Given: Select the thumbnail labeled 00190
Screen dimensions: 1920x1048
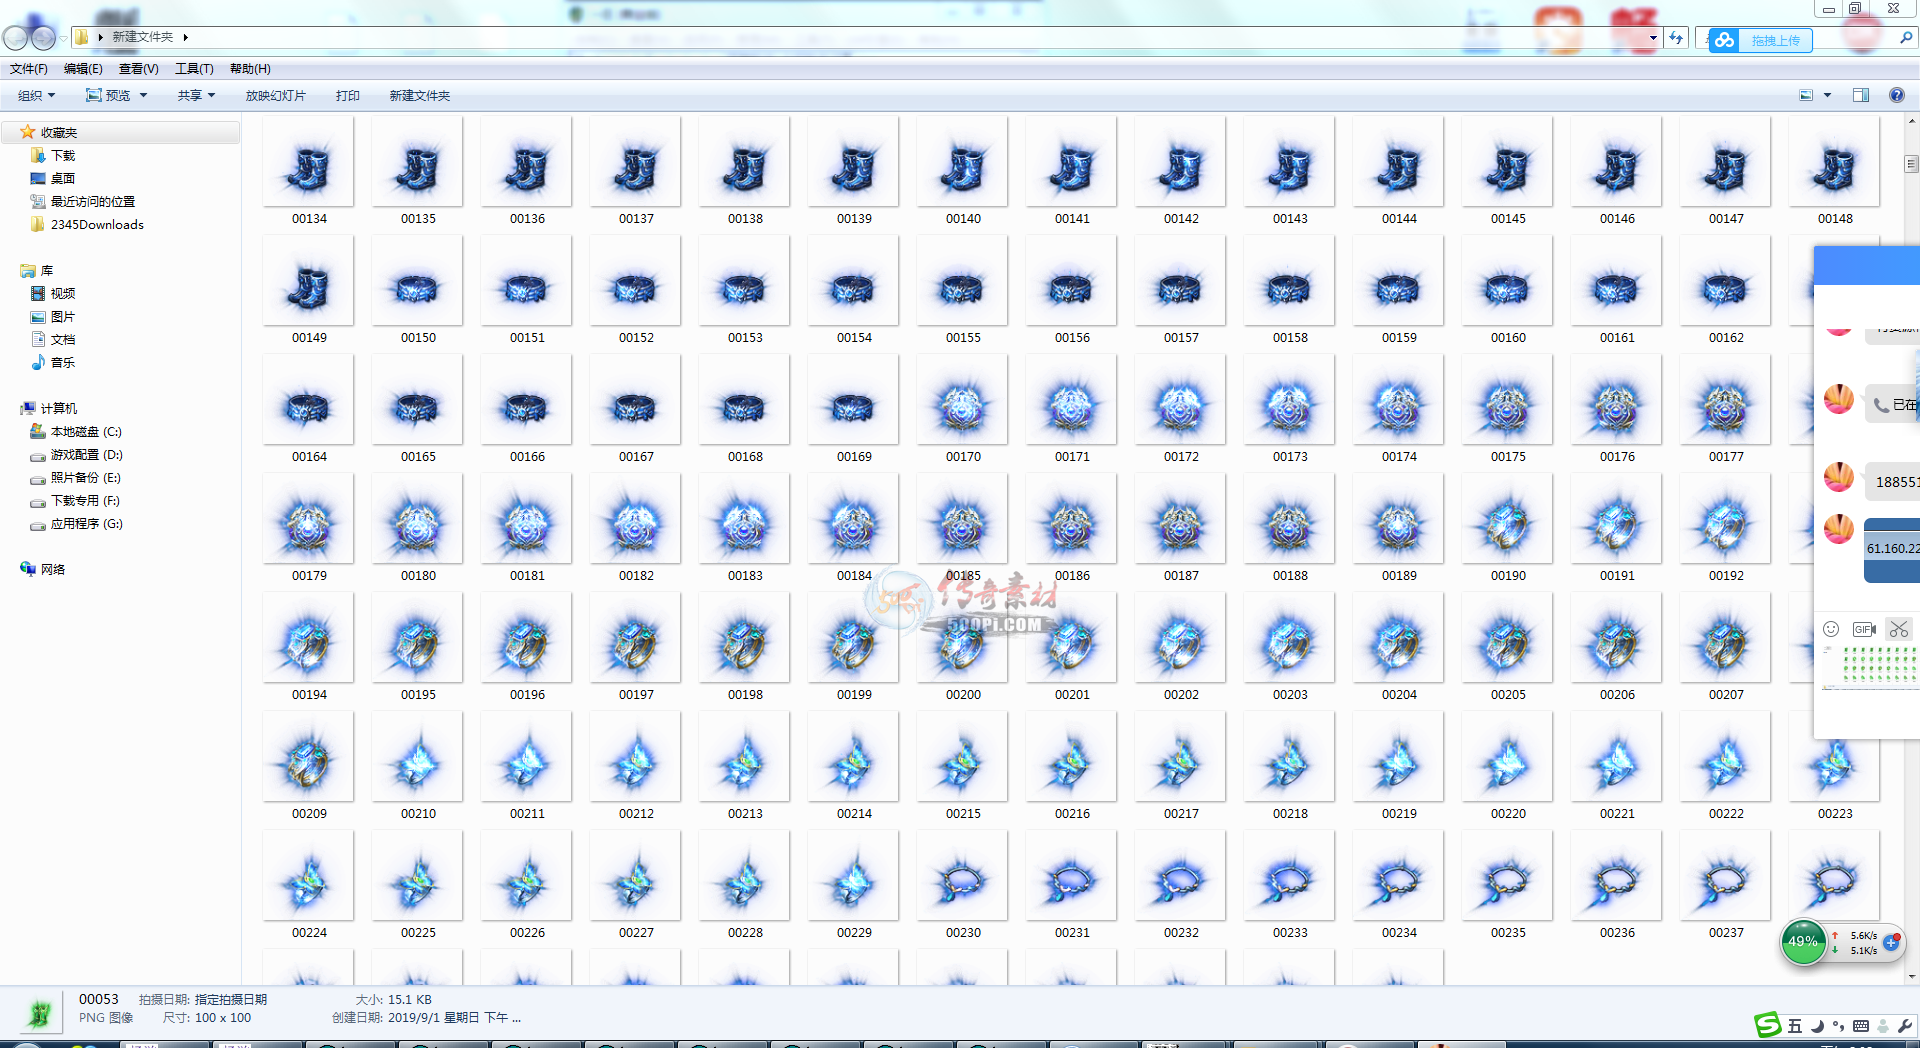Looking at the screenshot, I should pos(1507,521).
